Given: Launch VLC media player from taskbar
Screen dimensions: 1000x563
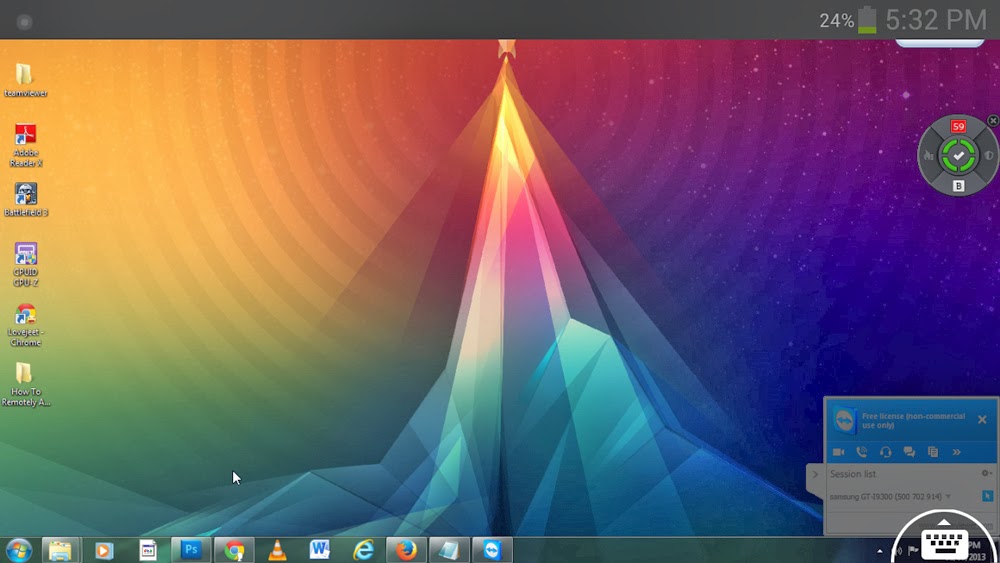Looking at the screenshot, I should tap(277, 550).
